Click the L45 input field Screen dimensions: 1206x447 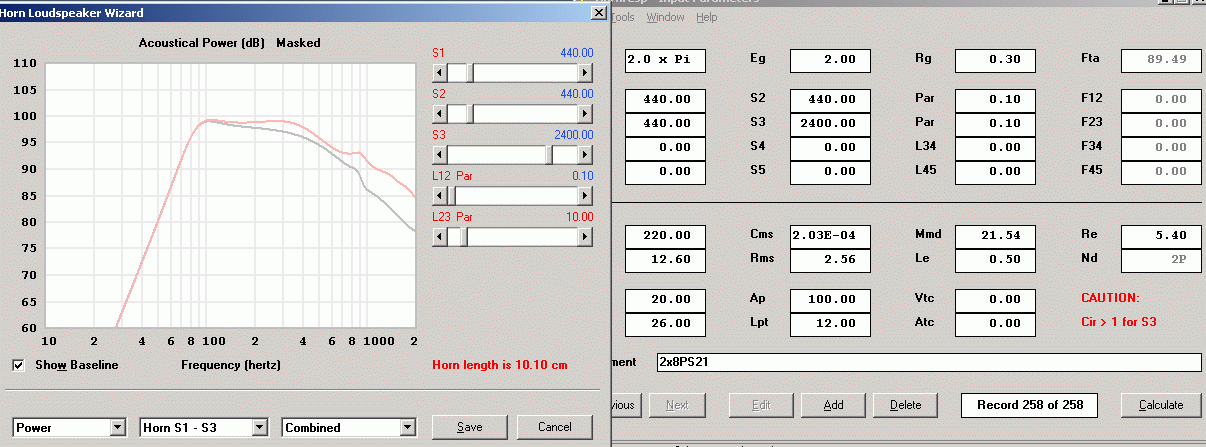pyautogui.click(x=995, y=172)
